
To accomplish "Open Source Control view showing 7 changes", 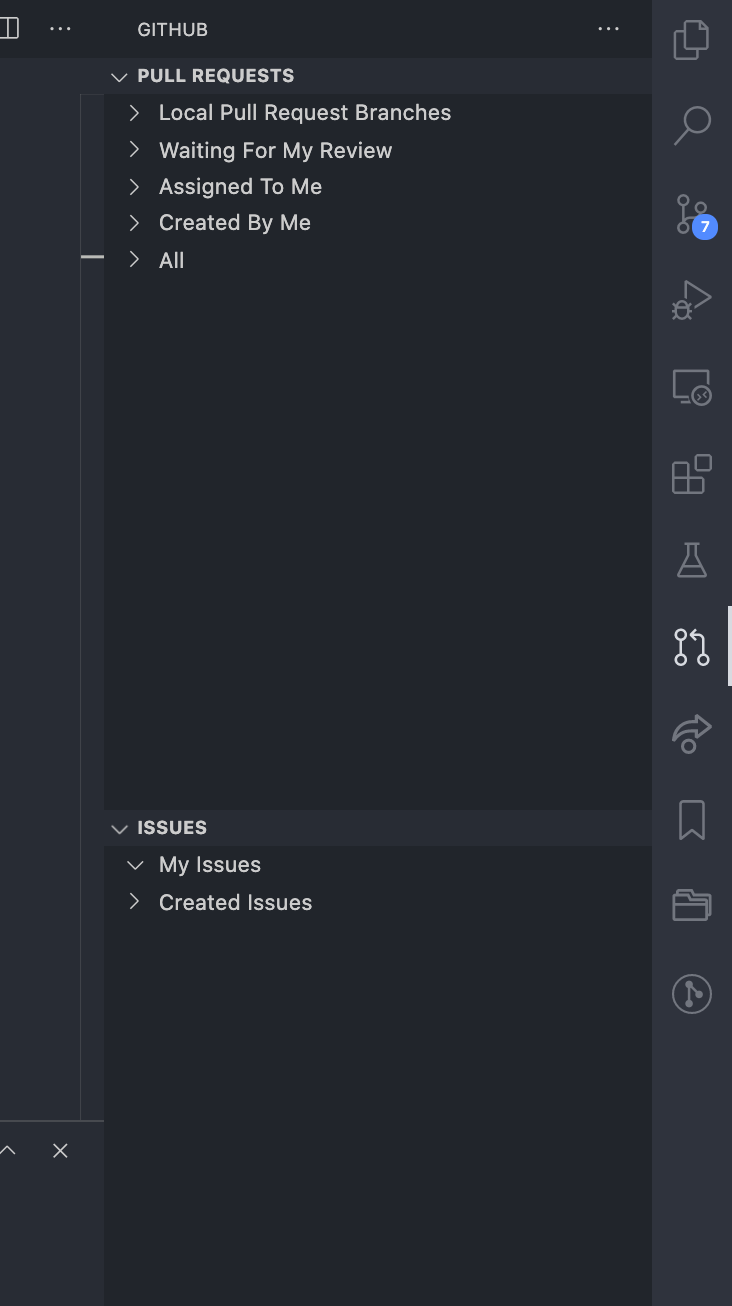I will tap(691, 212).
